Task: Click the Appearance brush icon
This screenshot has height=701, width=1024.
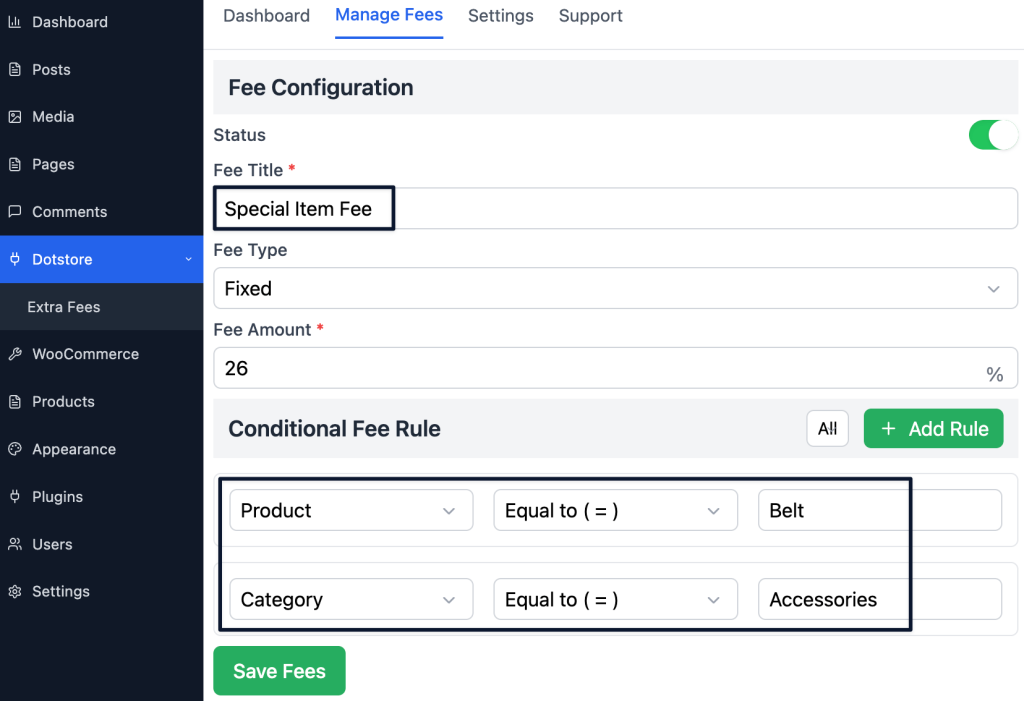Action: point(18,449)
